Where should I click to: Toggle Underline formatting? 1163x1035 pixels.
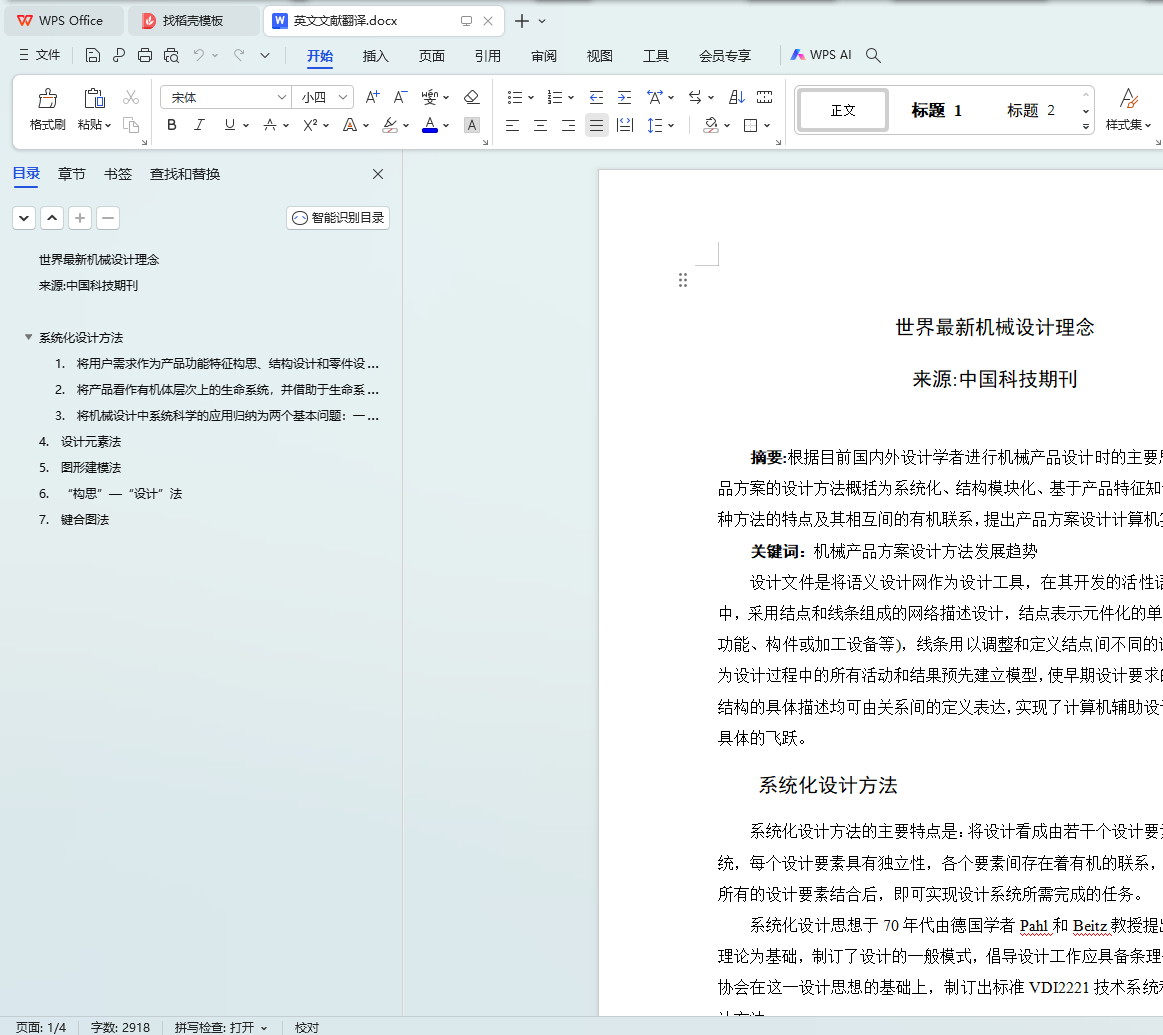pyautogui.click(x=230, y=125)
